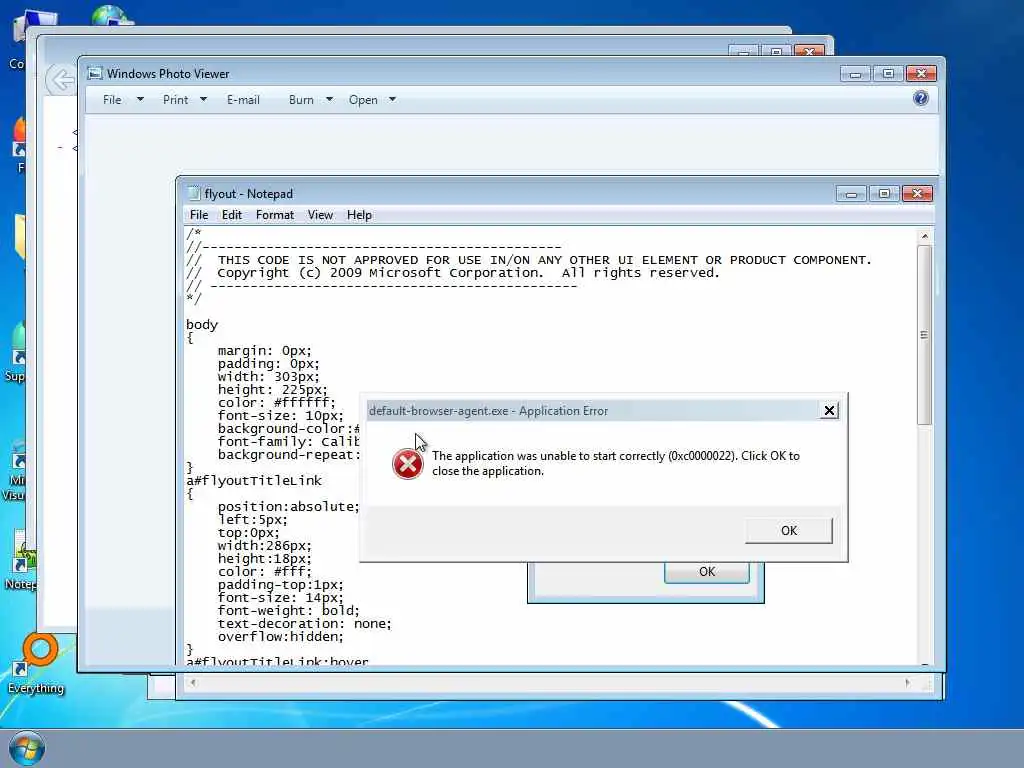Click the Notepad document icon in title bar

pyautogui.click(x=193, y=193)
